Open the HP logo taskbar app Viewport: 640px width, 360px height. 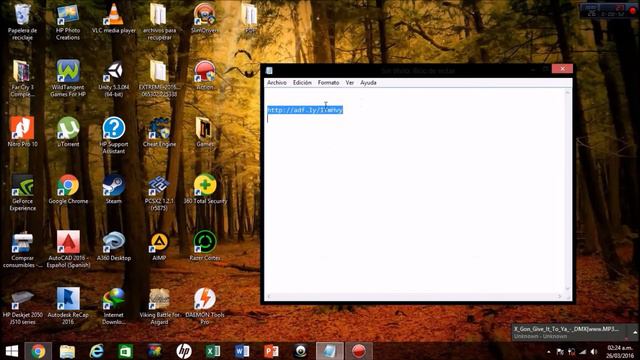point(184,351)
